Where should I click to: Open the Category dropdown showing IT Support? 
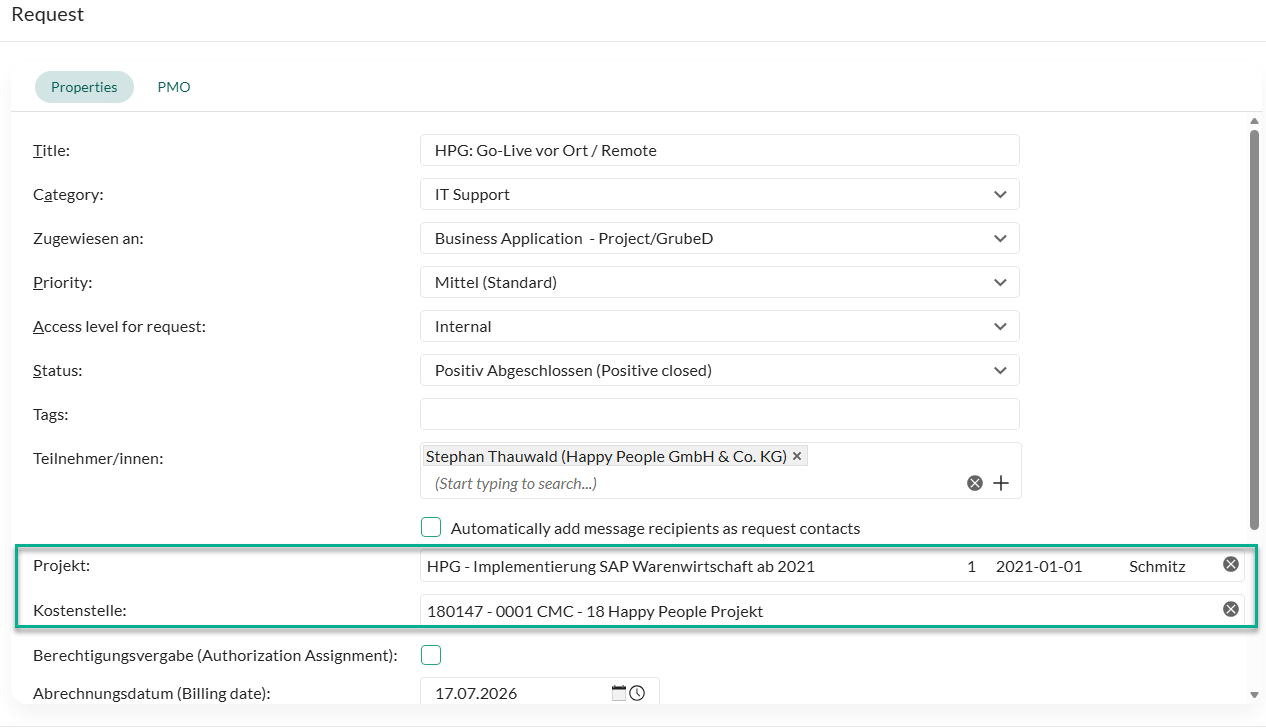click(720, 194)
